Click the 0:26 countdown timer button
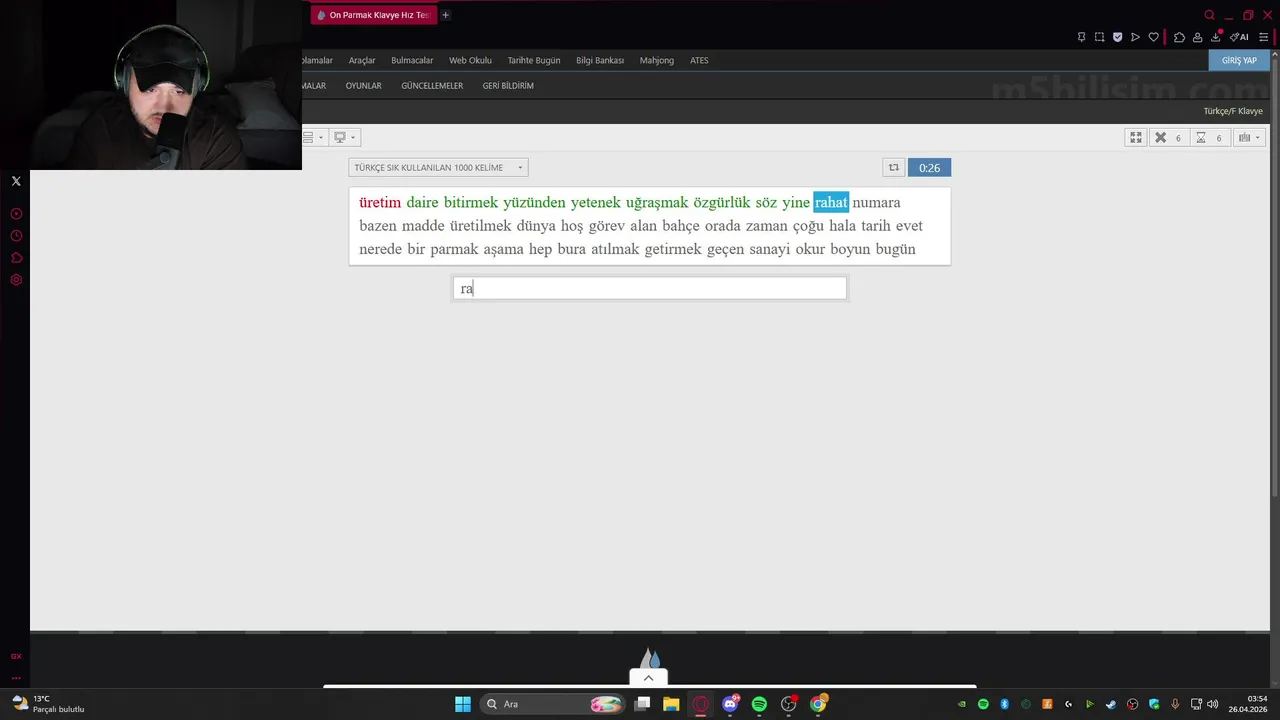 click(929, 168)
